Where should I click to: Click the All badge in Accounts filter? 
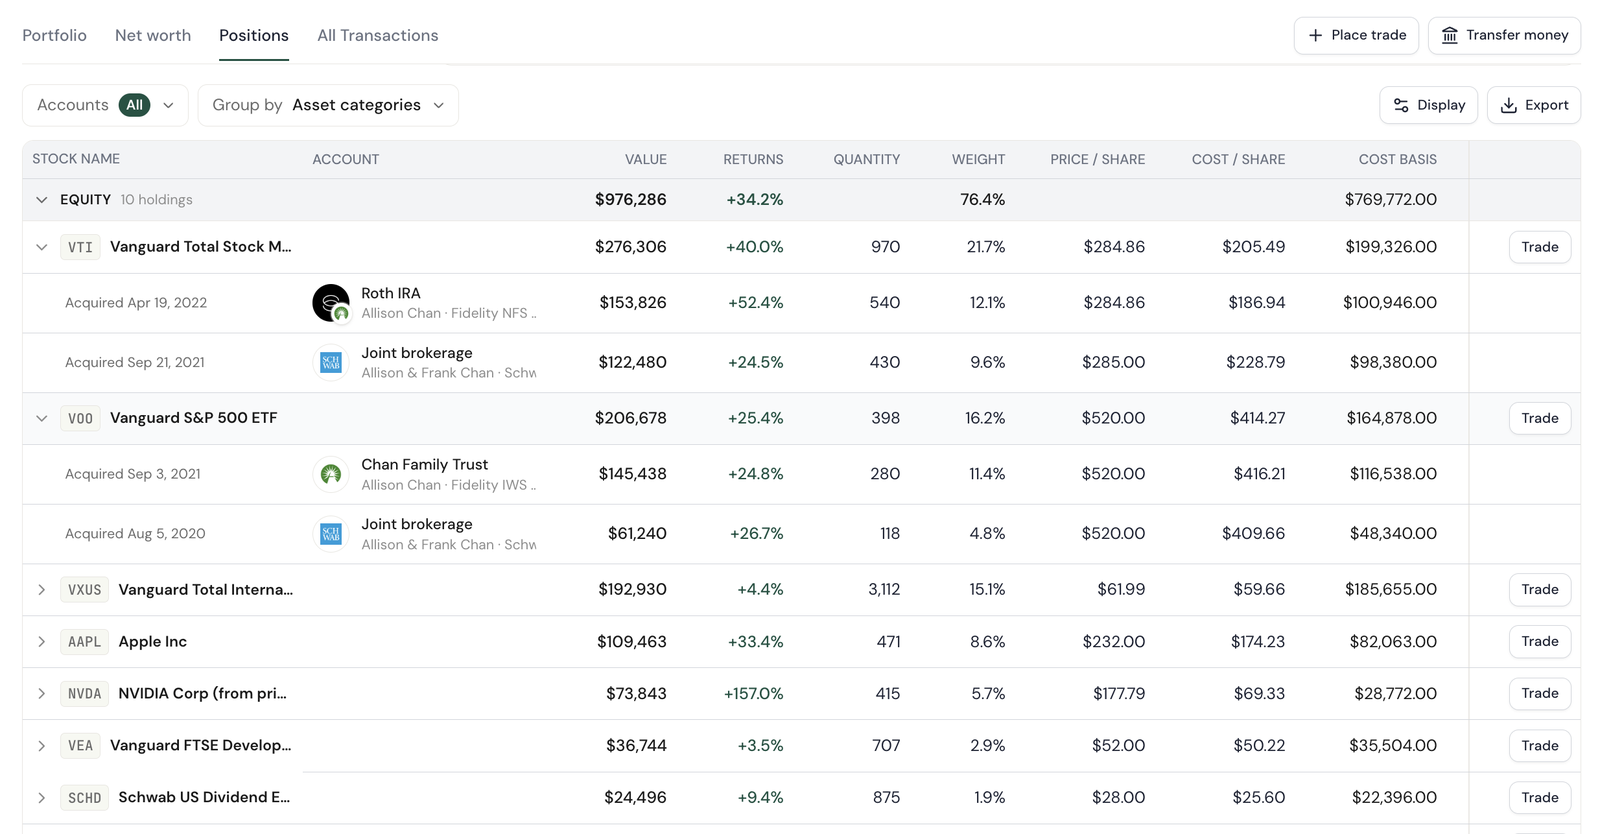pyautogui.click(x=134, y=105)
